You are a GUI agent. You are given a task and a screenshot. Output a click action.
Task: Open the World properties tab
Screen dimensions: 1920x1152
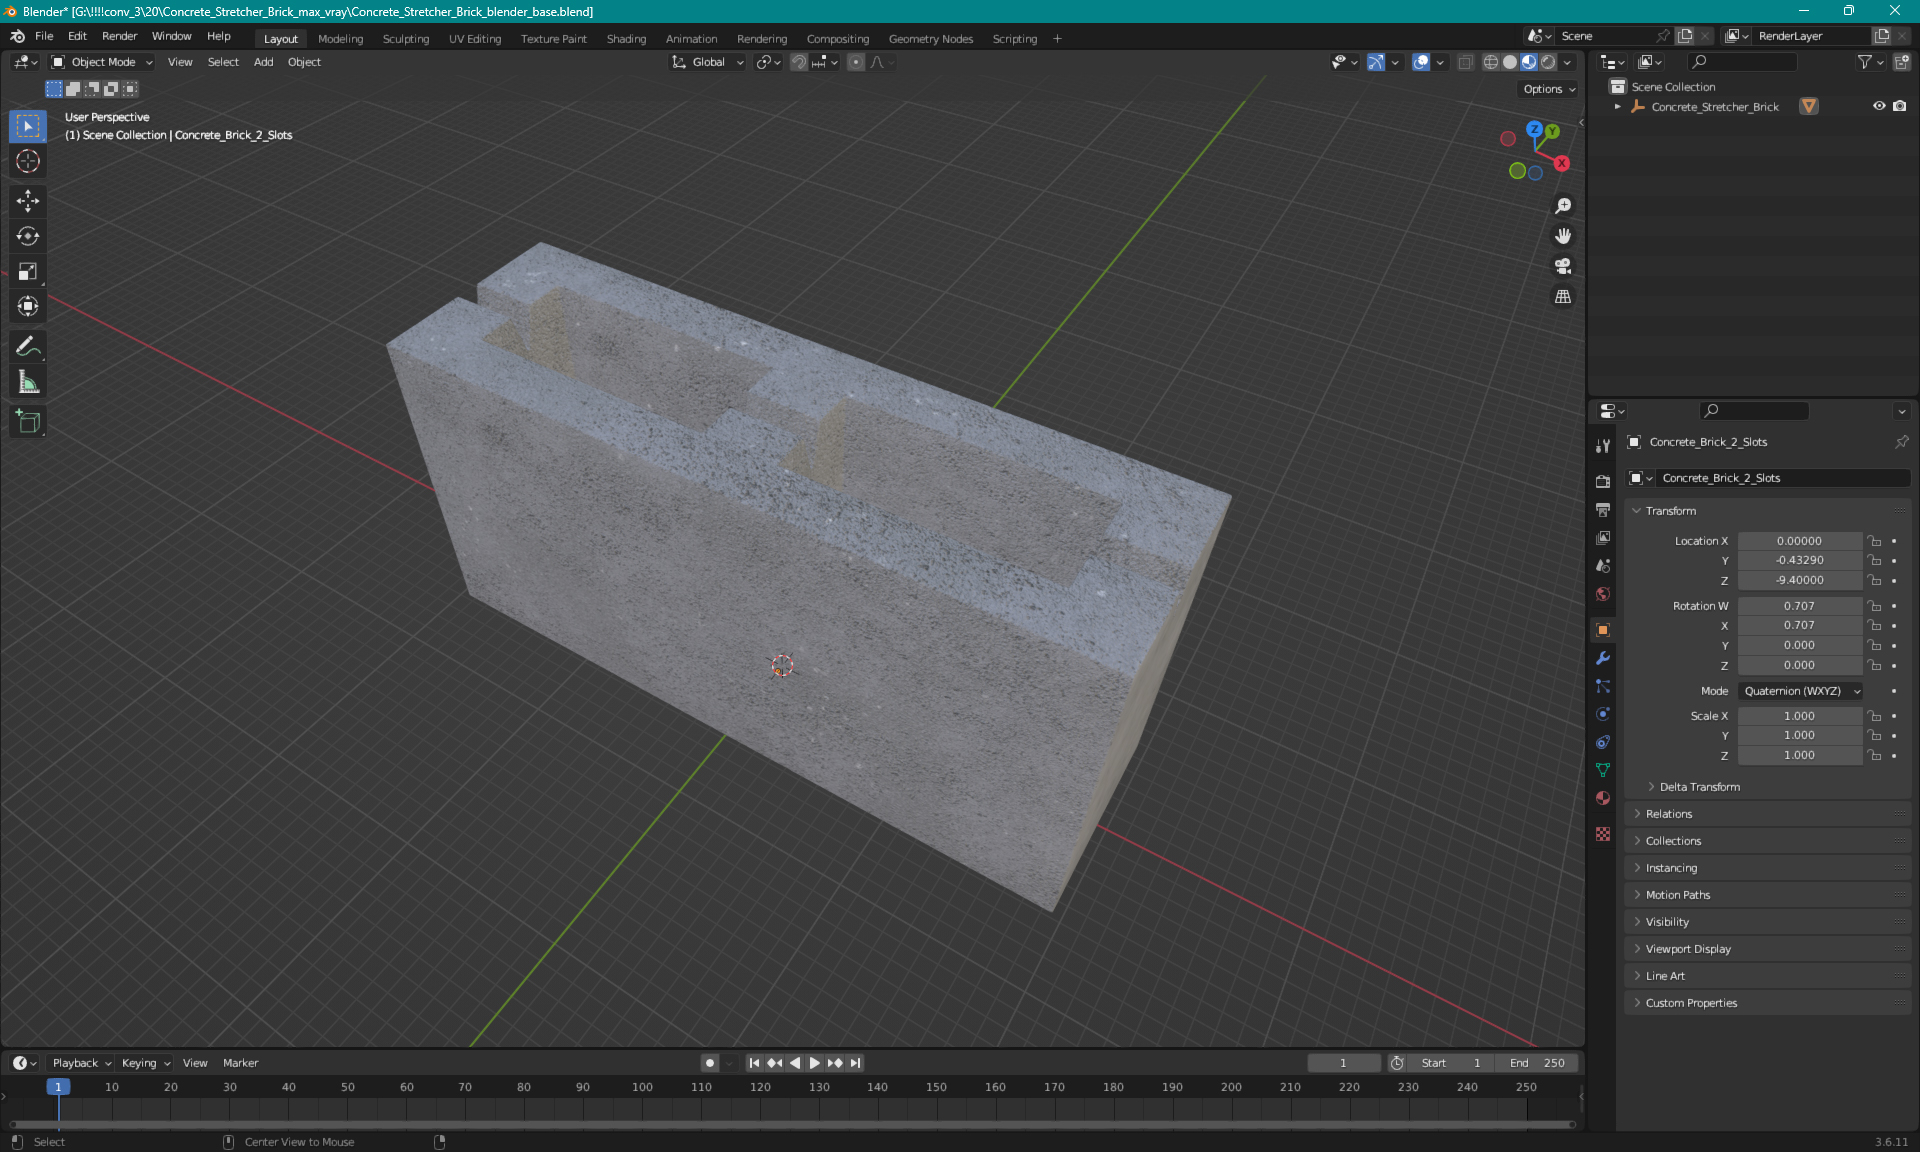(1603, 594)
